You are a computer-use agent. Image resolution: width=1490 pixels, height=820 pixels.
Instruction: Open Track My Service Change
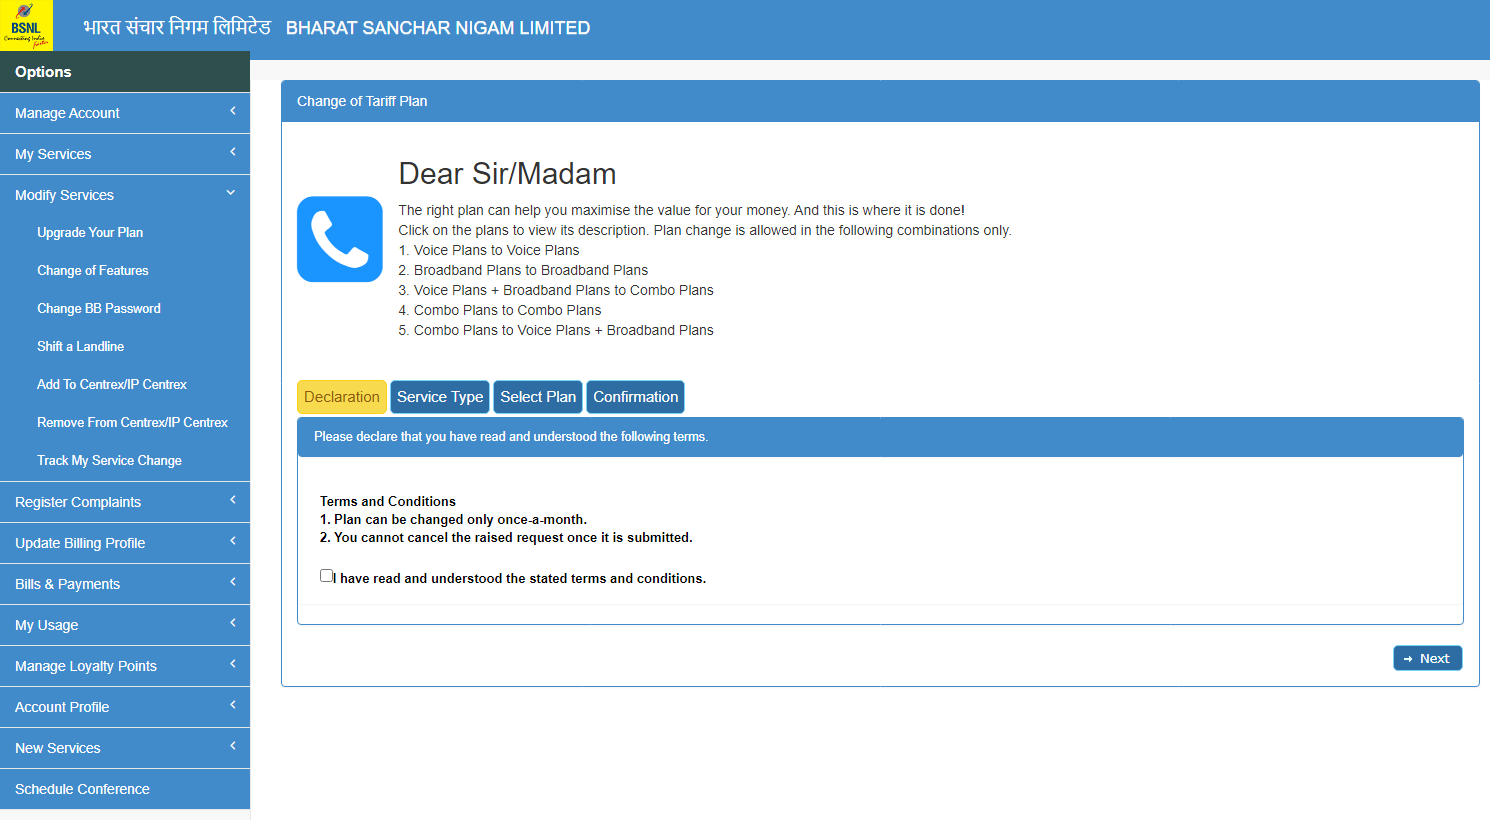[x=109, y=460]
